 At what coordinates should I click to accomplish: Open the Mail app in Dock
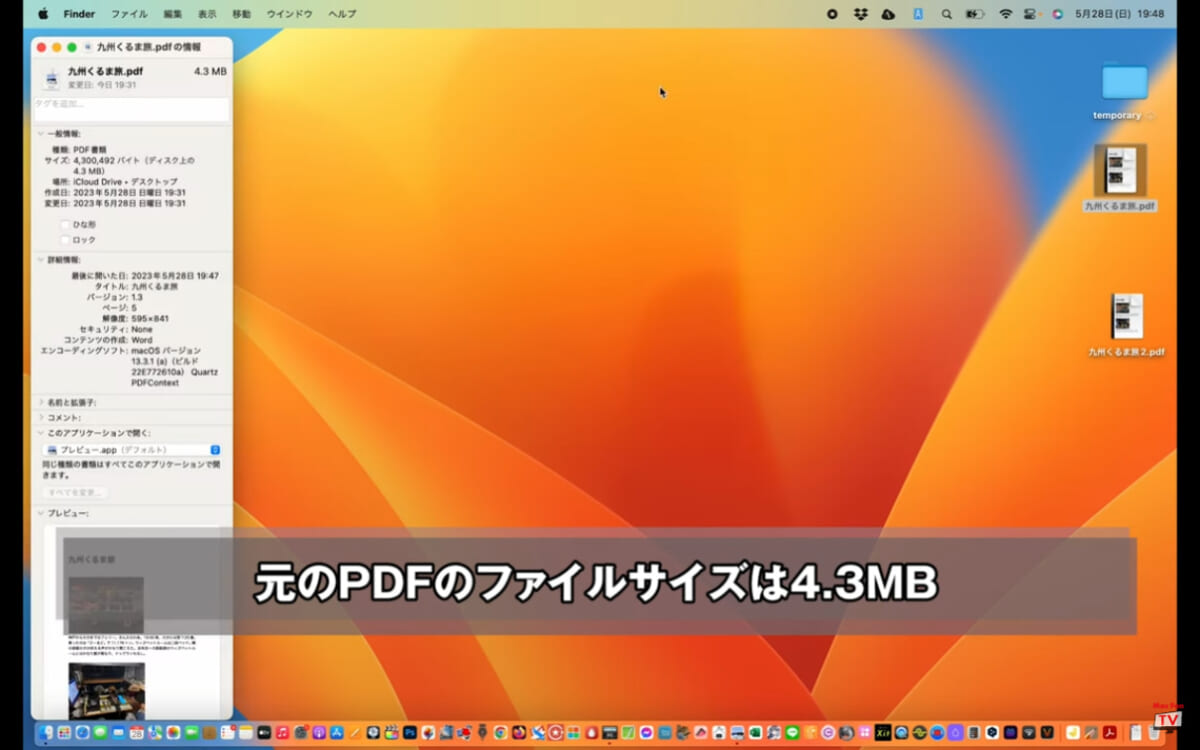[x=118, y=733]
